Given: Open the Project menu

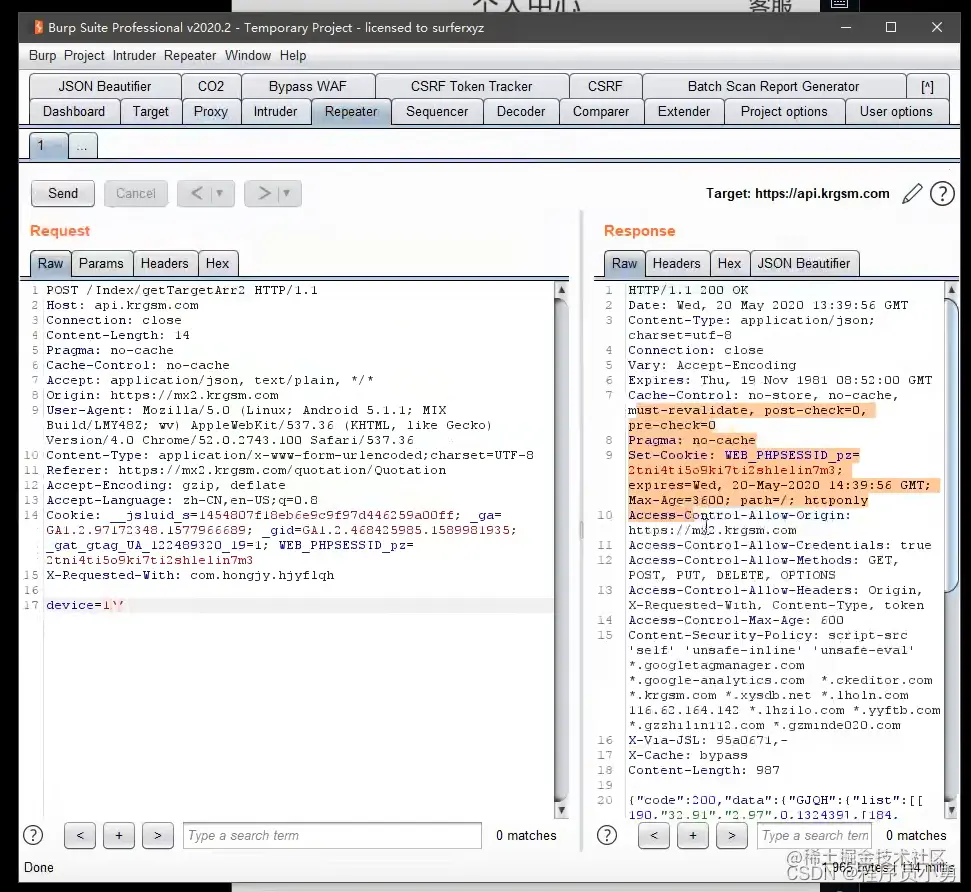Looking at the screenshot, I should (84, 56).
